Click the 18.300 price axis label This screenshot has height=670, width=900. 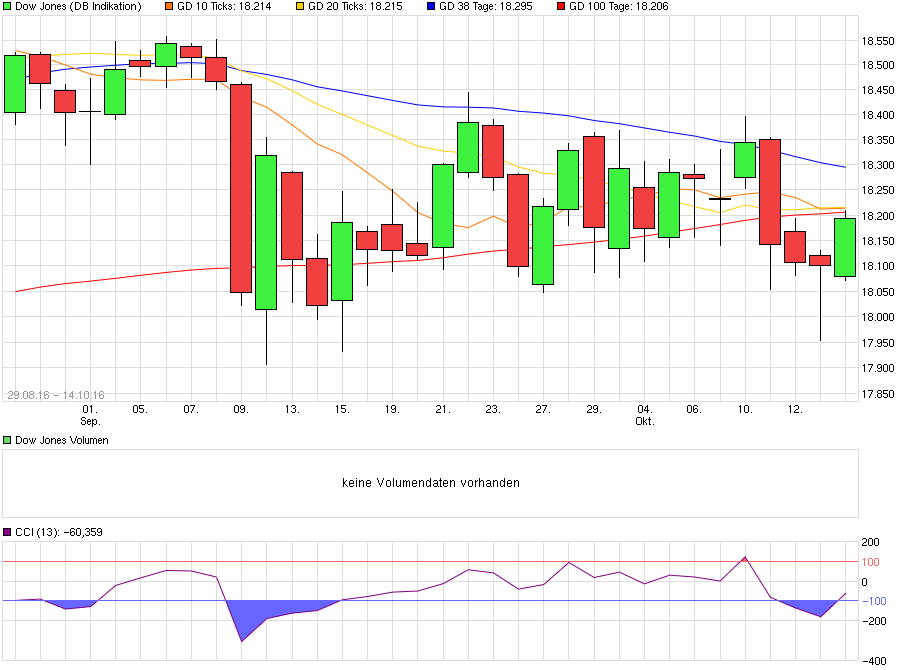click(878, 165)
